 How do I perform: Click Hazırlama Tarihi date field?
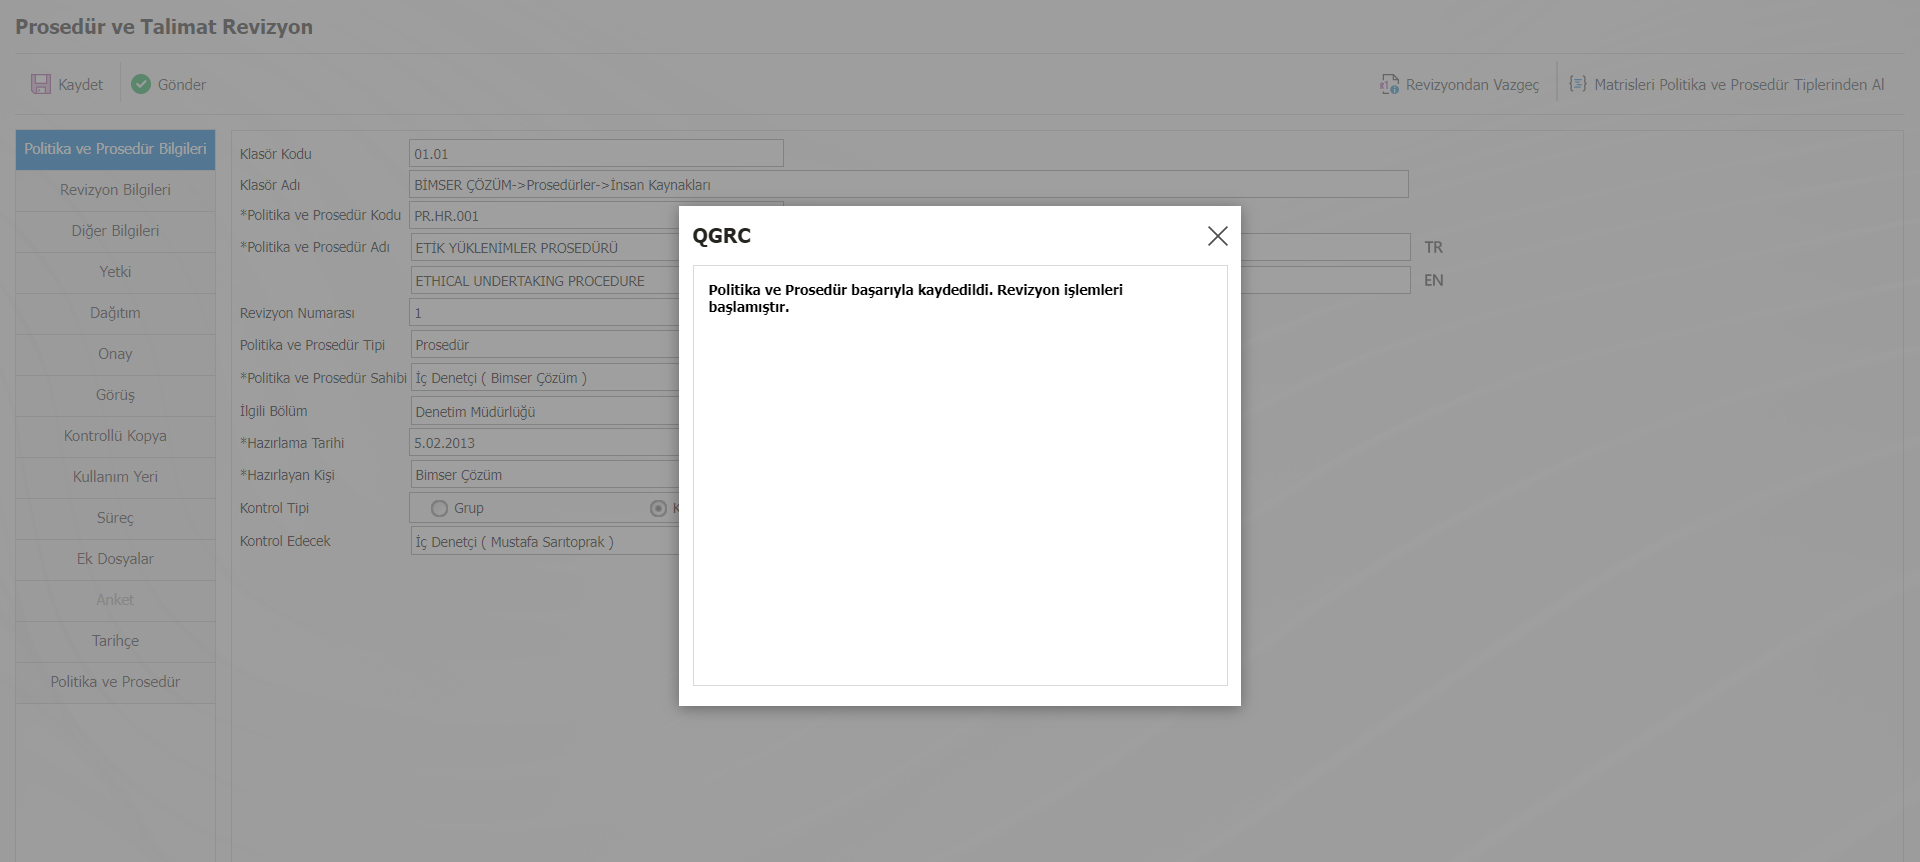(x=544, y=443)
